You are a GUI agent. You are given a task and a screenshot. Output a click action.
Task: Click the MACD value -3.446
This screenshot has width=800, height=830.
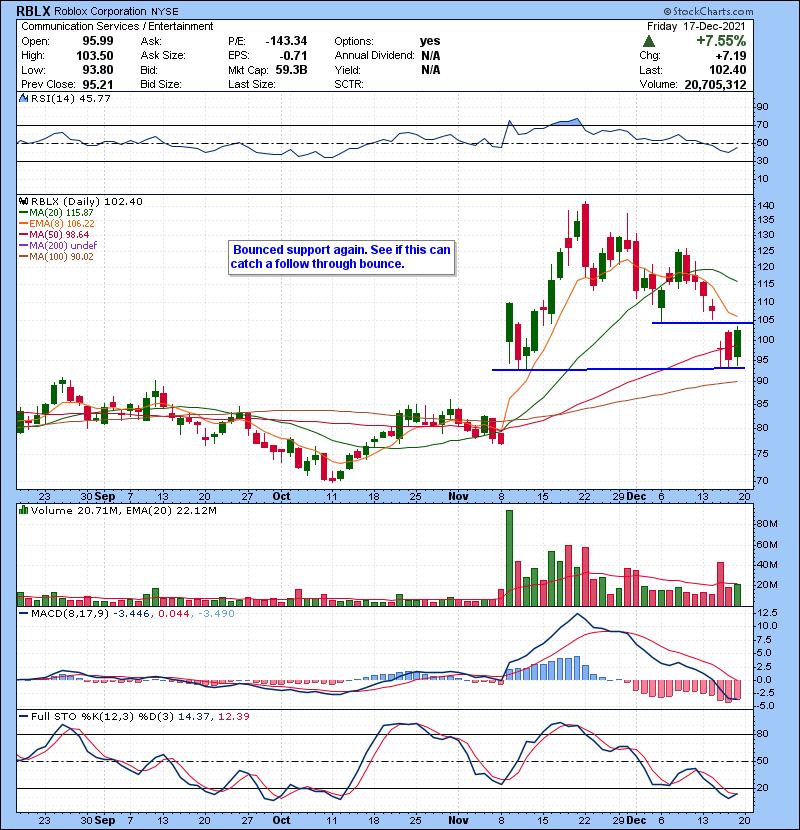coord(132,614)
